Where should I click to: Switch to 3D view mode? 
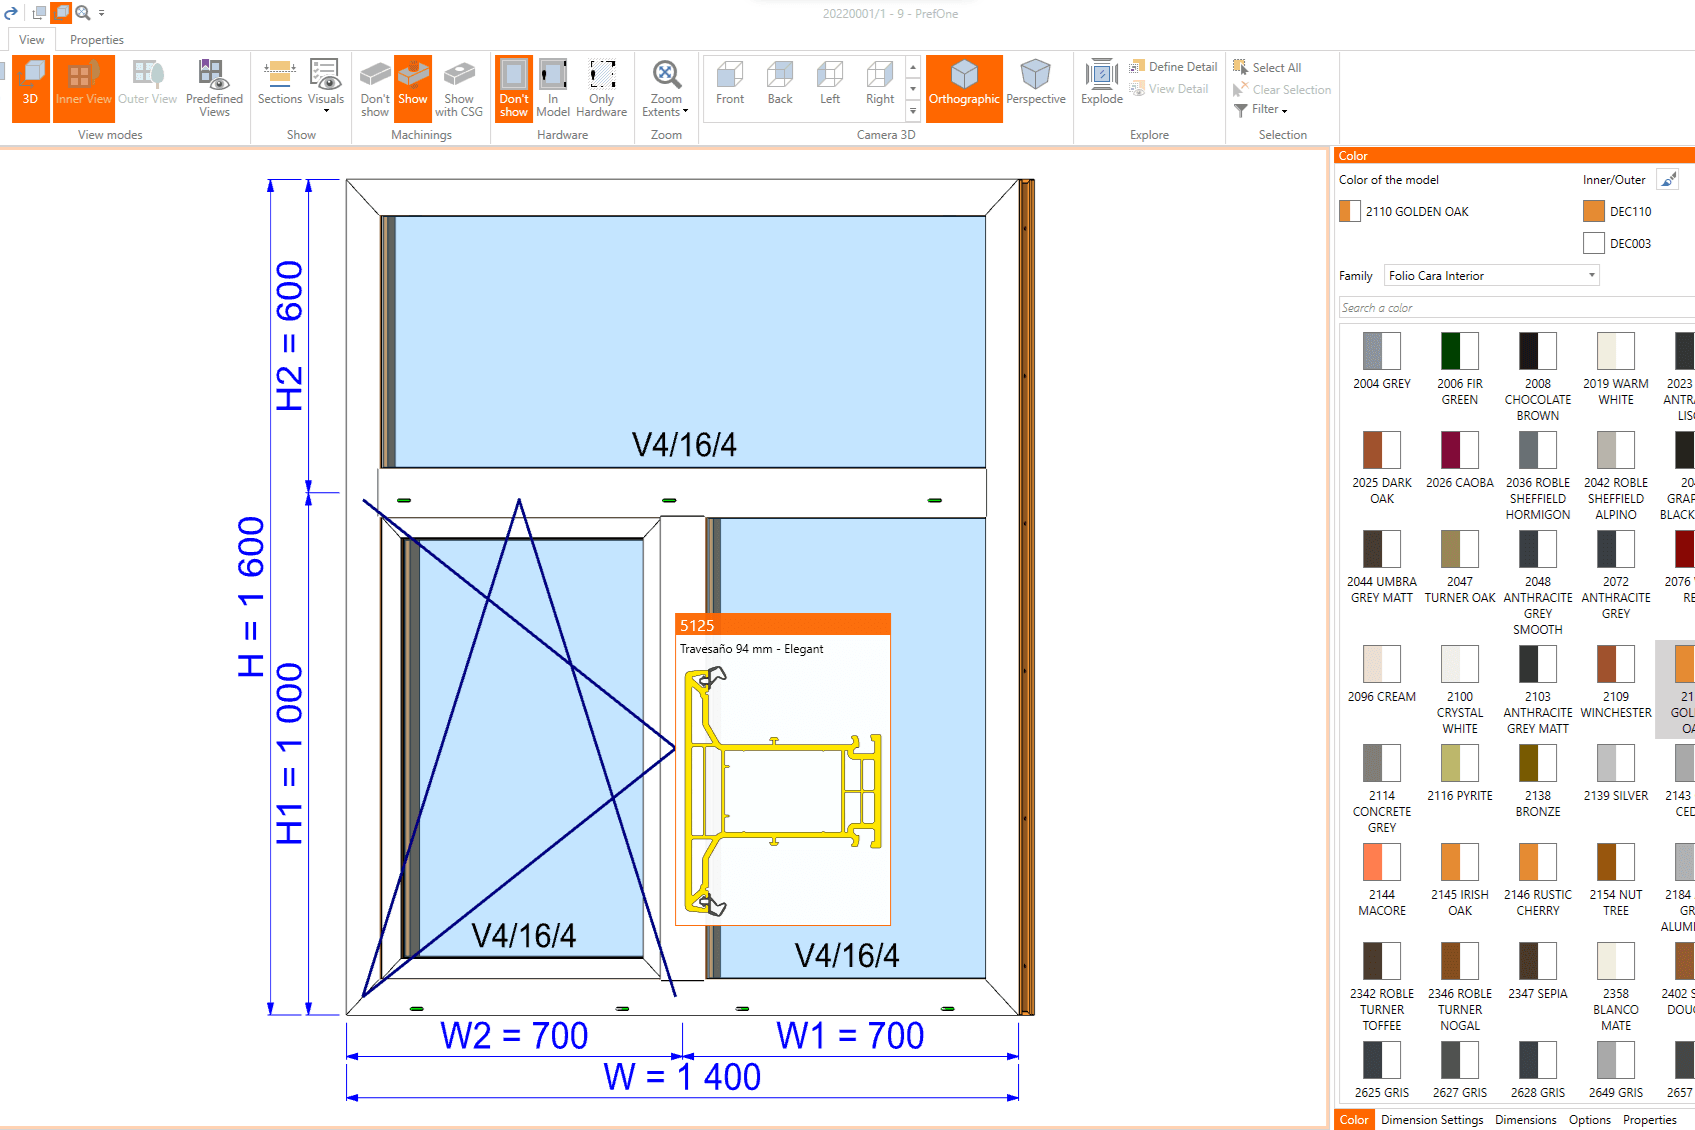click(x=30, y=87)
